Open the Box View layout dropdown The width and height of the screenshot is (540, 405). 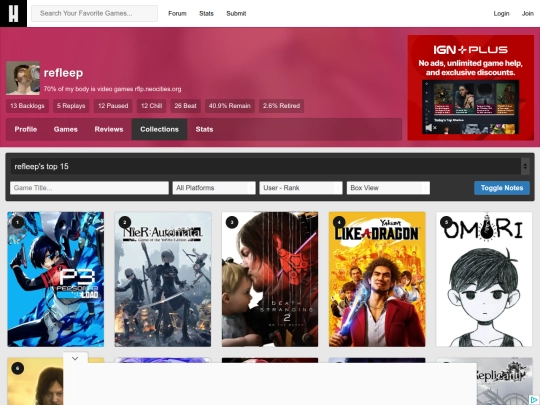388,188
